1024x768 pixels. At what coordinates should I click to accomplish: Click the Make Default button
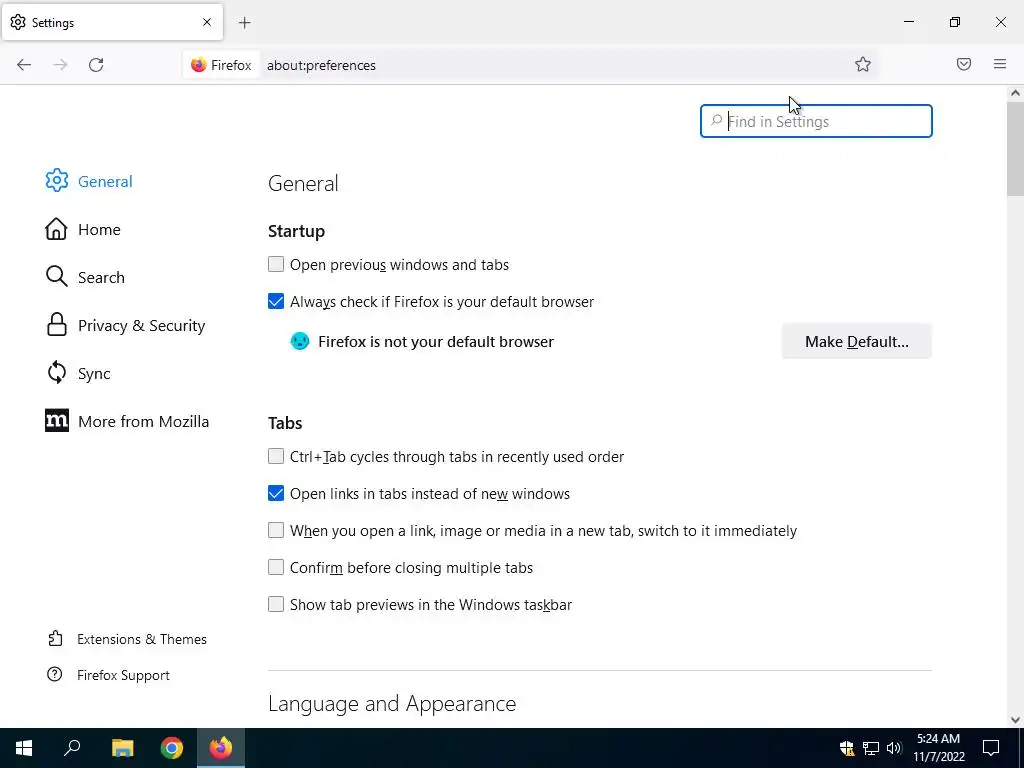[x=856, y=342]
